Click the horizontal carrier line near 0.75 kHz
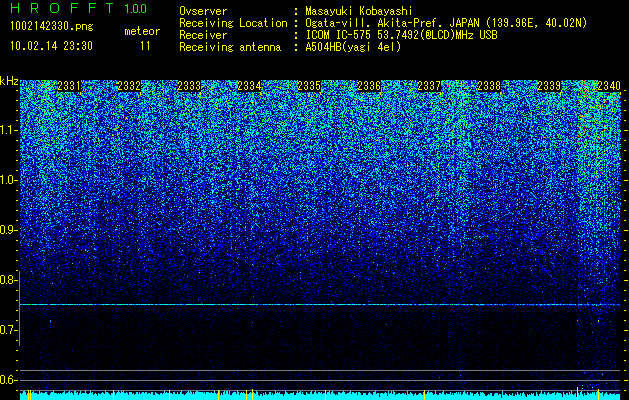Screen dimensions: 629x400 (x=320, y=305)
